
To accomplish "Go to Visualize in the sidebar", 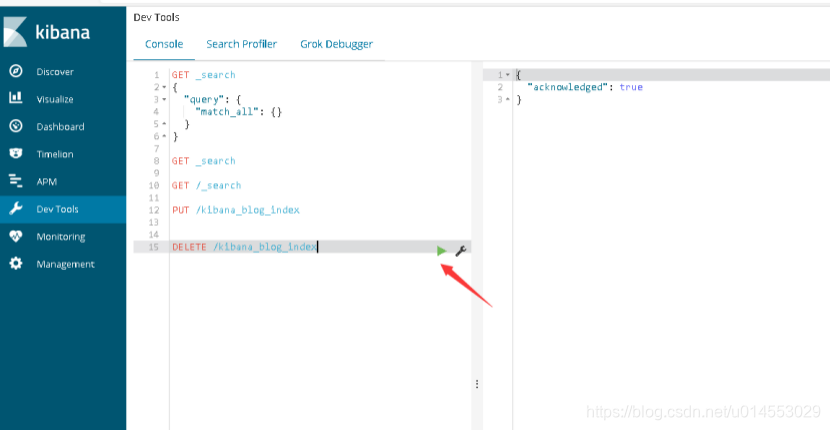I will click(55, 99).
